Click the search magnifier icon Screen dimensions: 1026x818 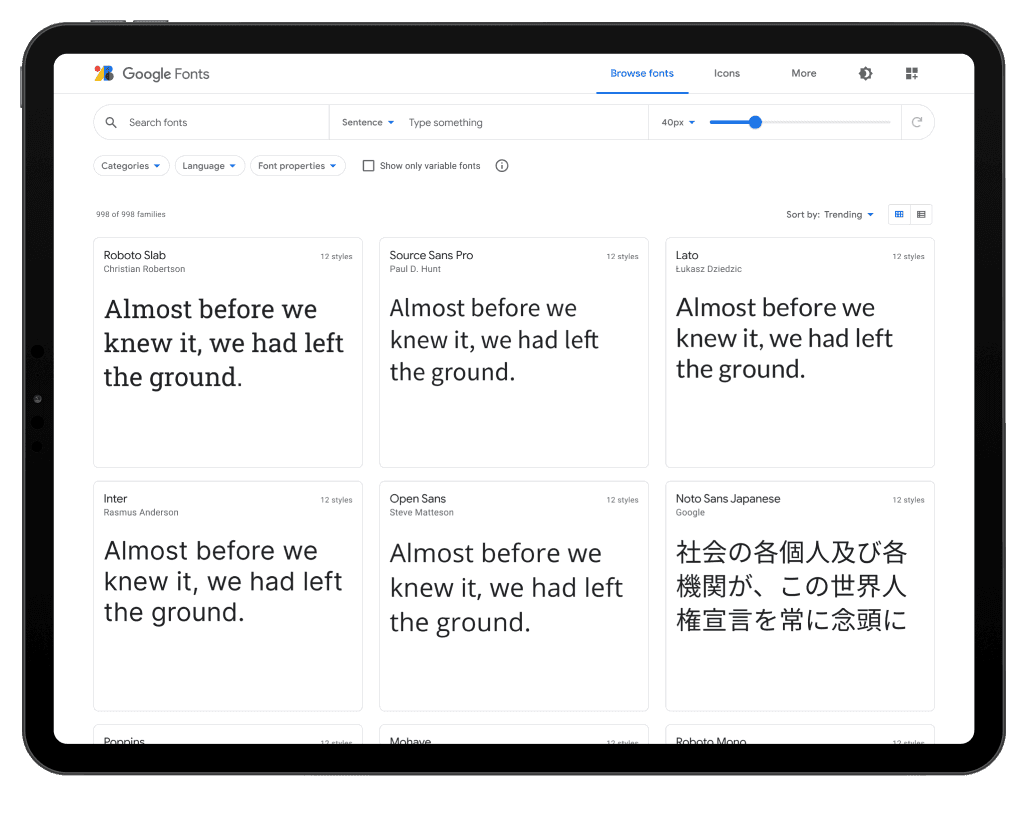click(x=111, y=122)
